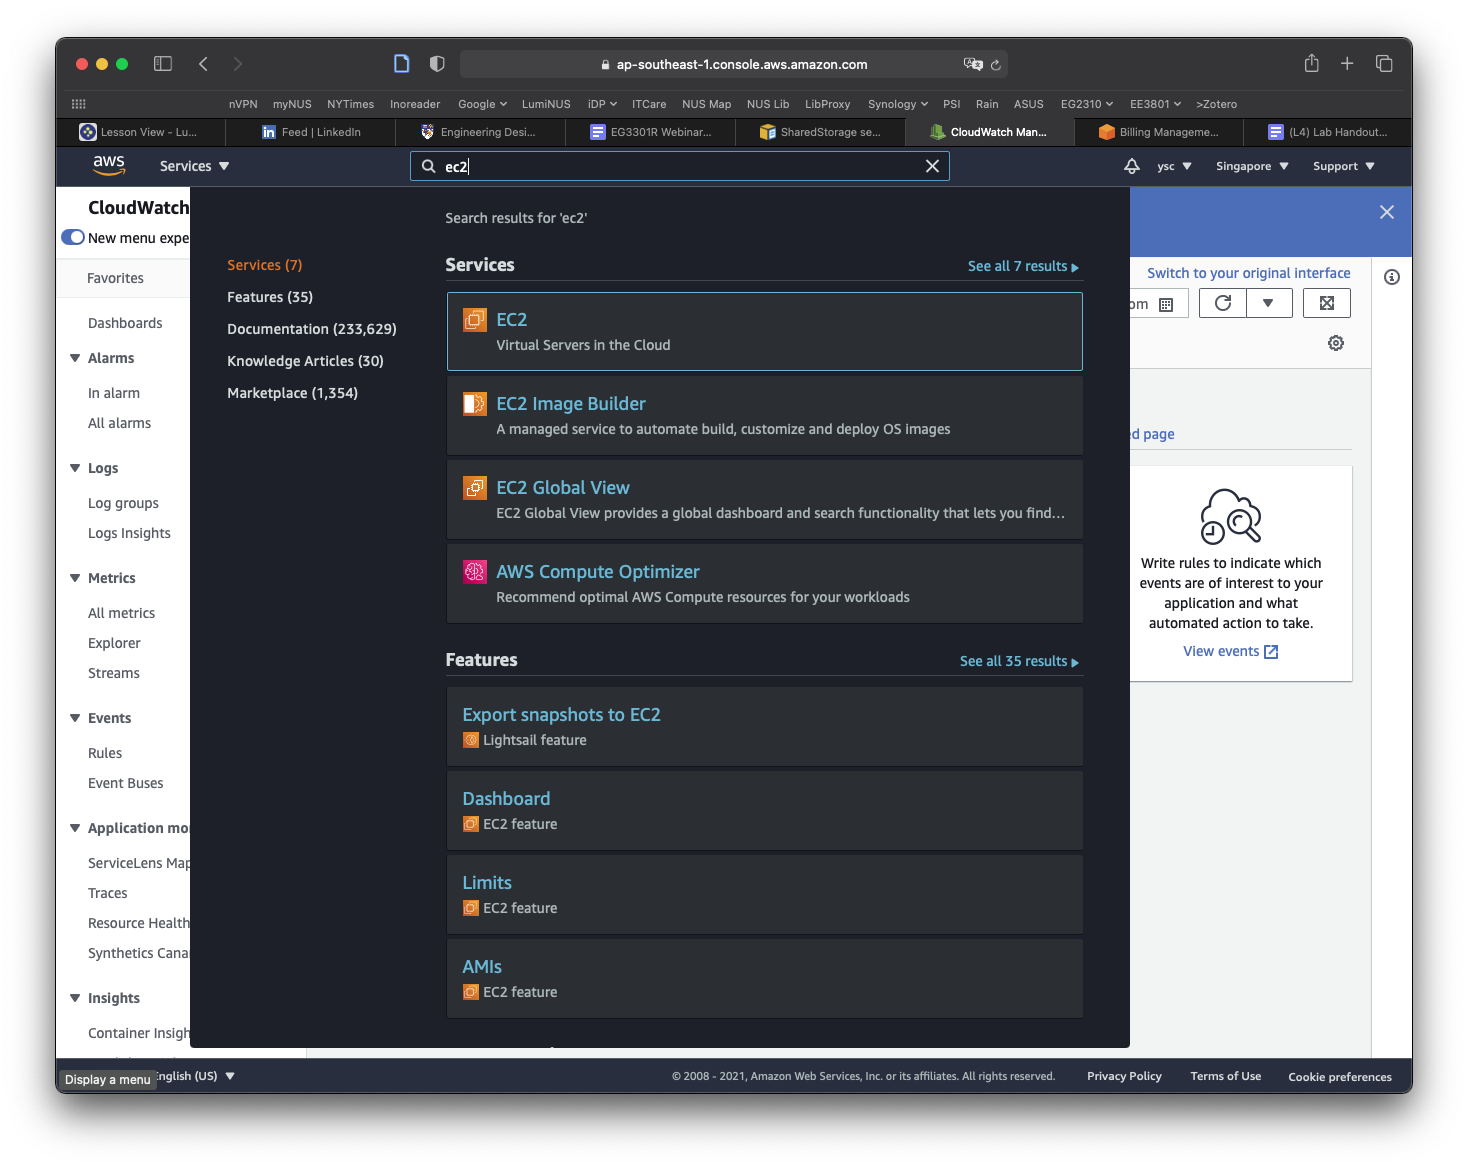Collapse the Alarms section in sidebar
Image resolution: width=1468 pixels, height=1167 pixels.
point(75,358)
